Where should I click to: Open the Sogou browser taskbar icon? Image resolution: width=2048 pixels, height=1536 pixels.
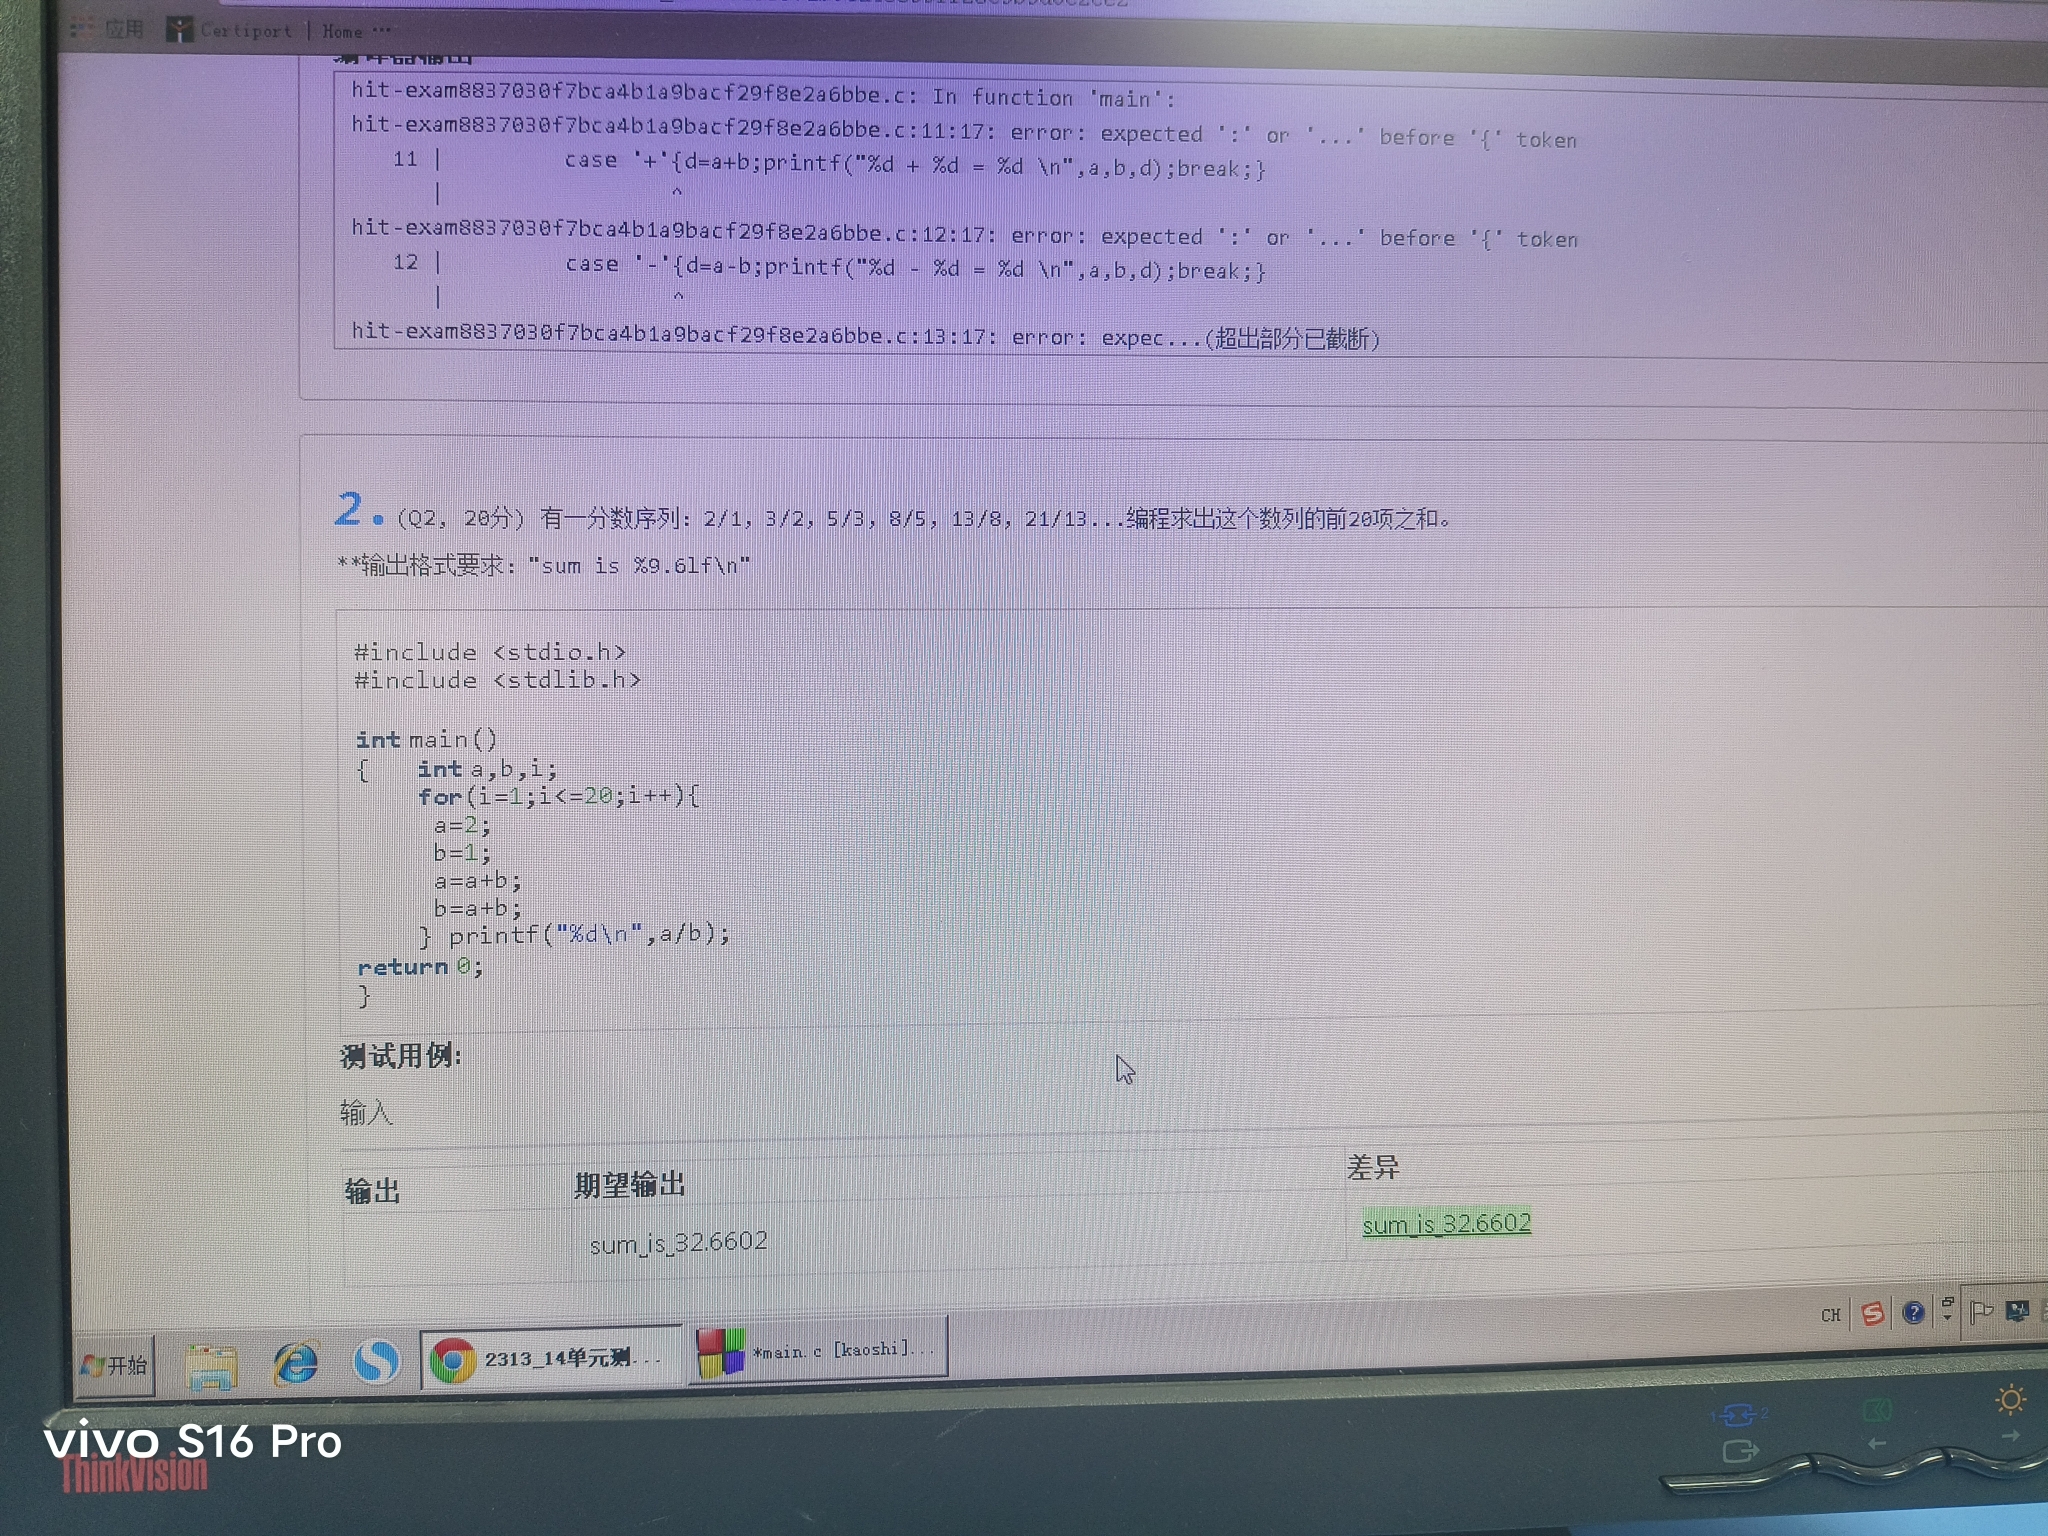click(x=377, y=1362)
